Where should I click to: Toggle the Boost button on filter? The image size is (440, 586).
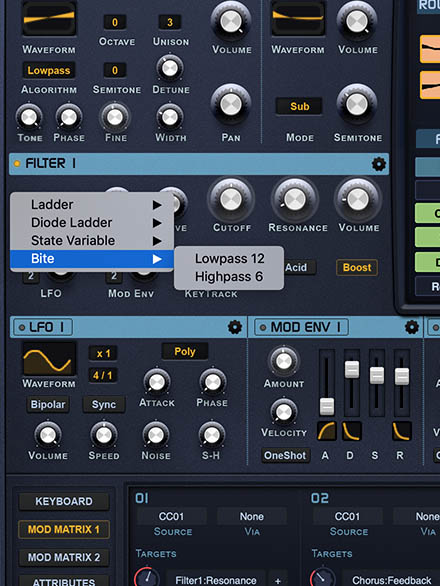[357, 268]
